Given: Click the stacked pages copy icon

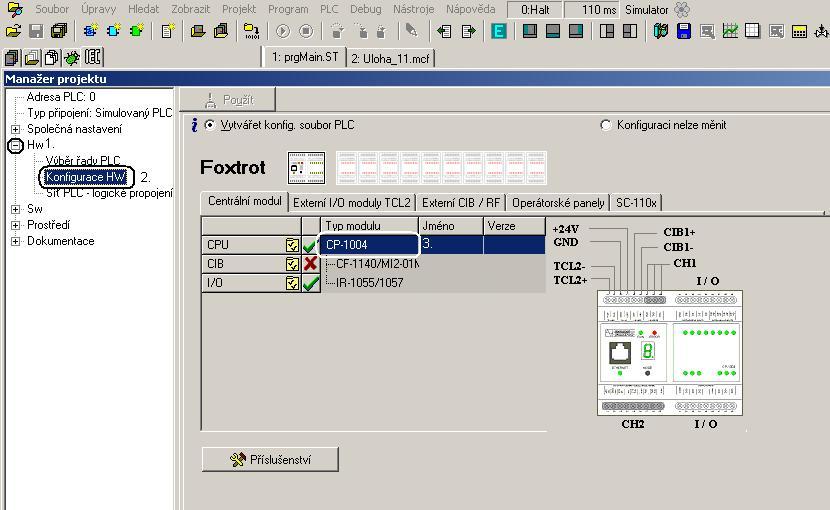Looking at the screenshot, I should point(52,57).
